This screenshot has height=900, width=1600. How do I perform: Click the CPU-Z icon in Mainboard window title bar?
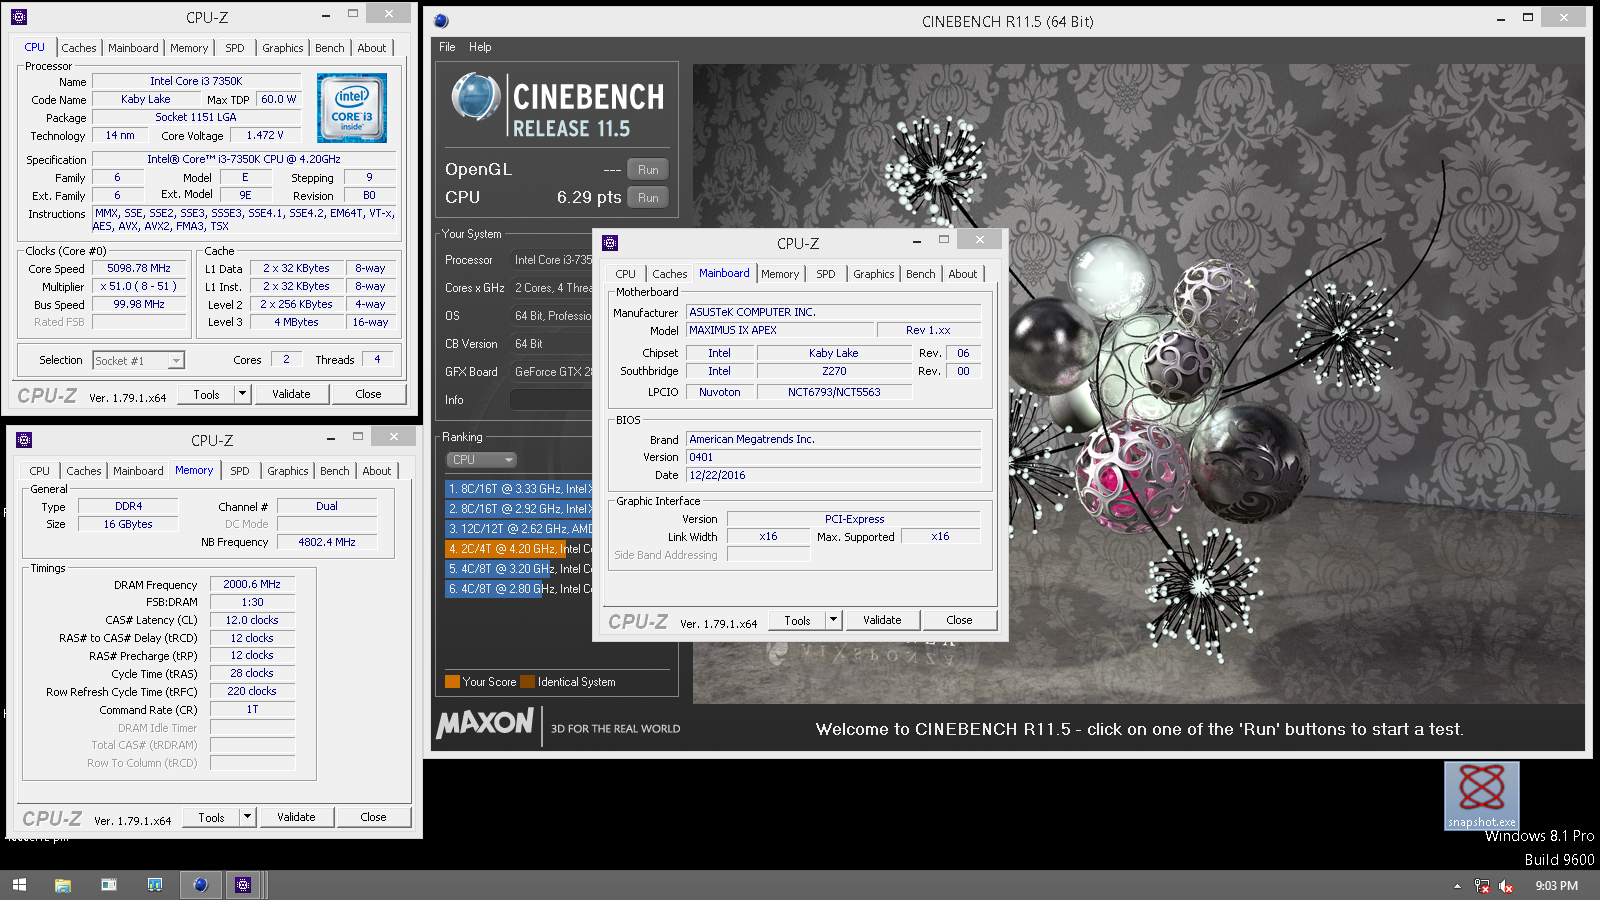point(610,243)
